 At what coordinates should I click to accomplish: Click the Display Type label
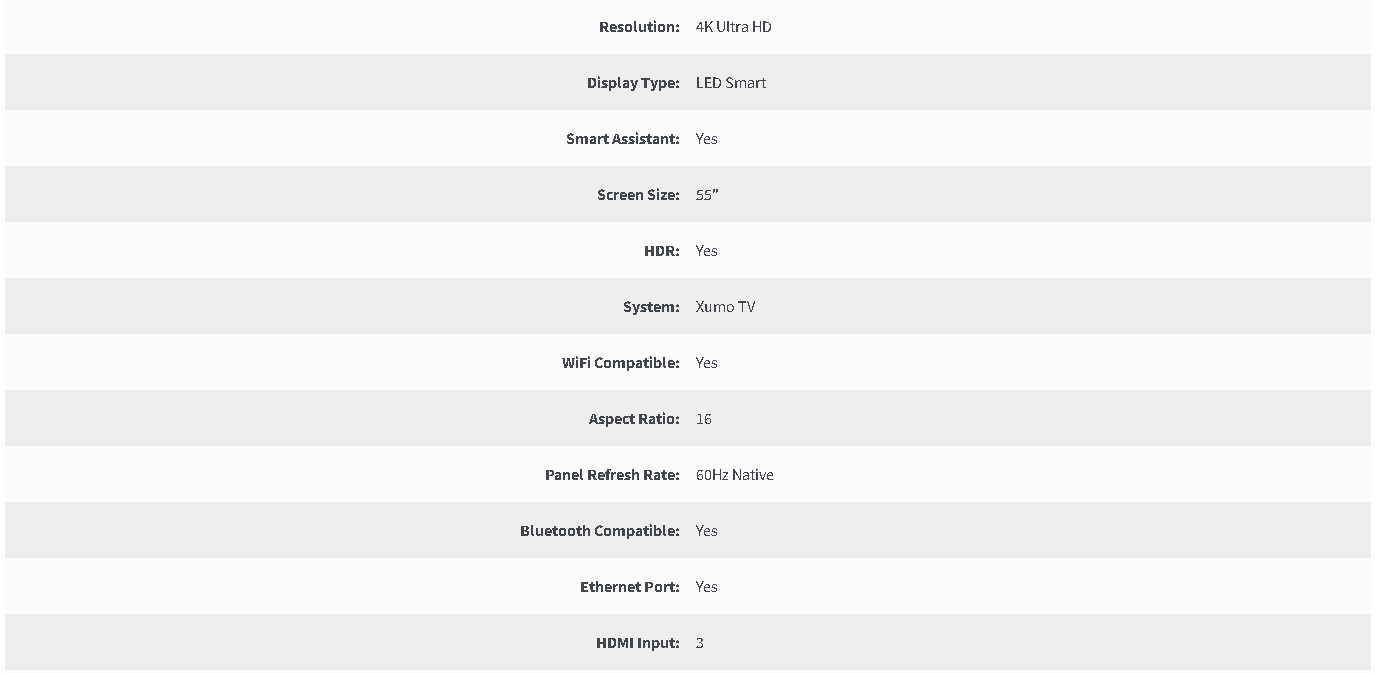pos(633,83)
